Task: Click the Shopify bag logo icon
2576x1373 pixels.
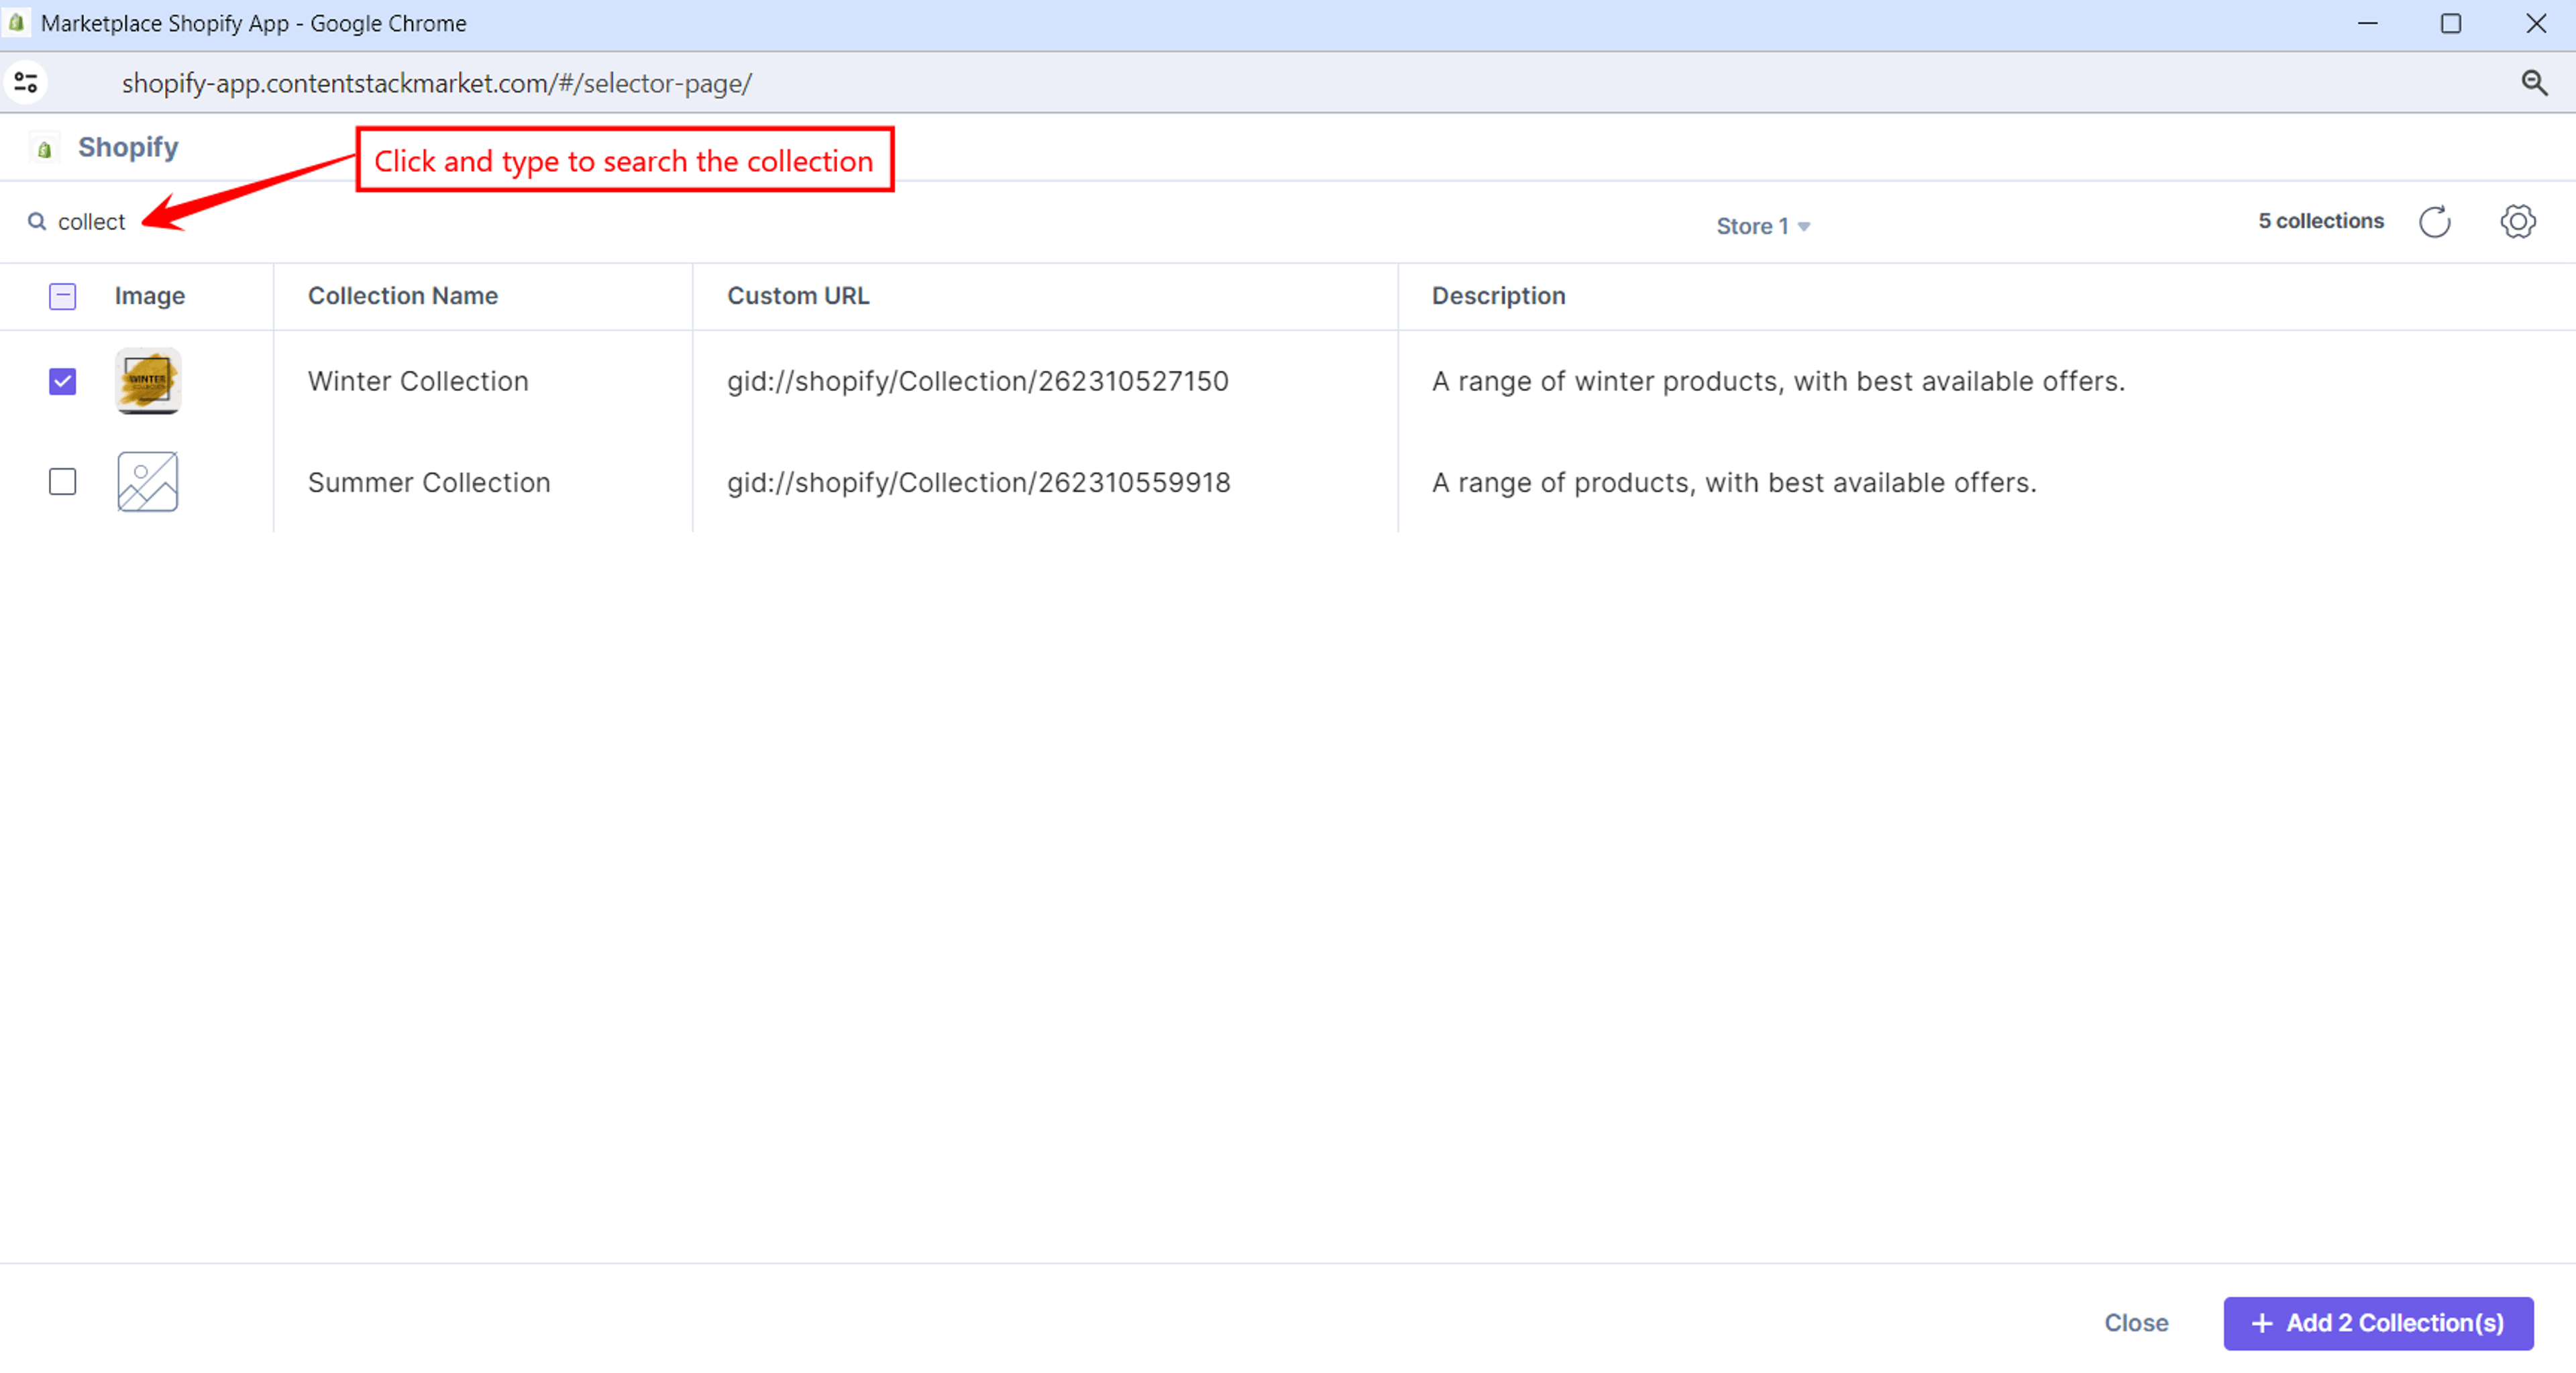Action: click(44, 149)
